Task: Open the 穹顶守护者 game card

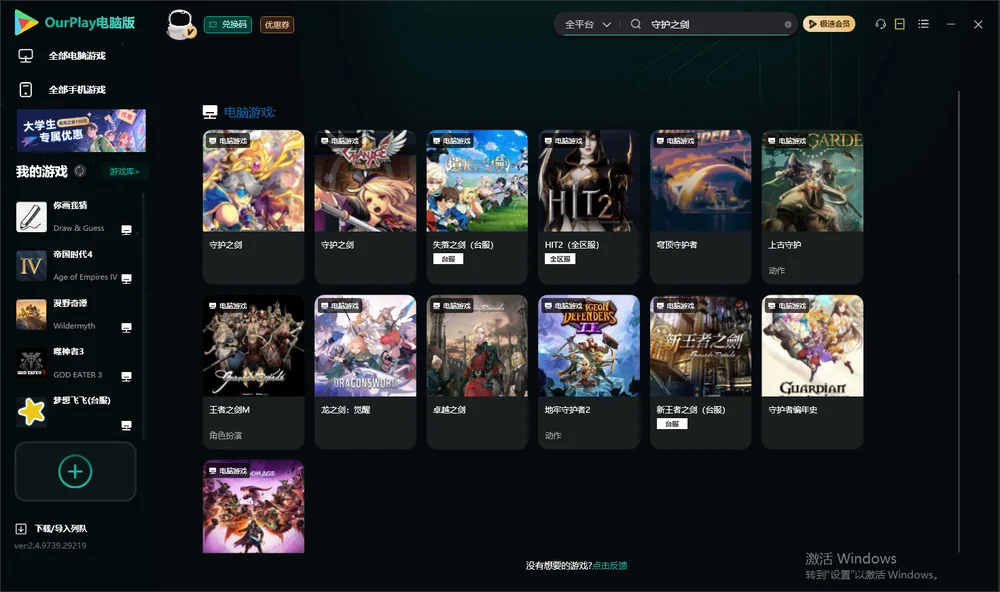Action: tap(701, 207)
